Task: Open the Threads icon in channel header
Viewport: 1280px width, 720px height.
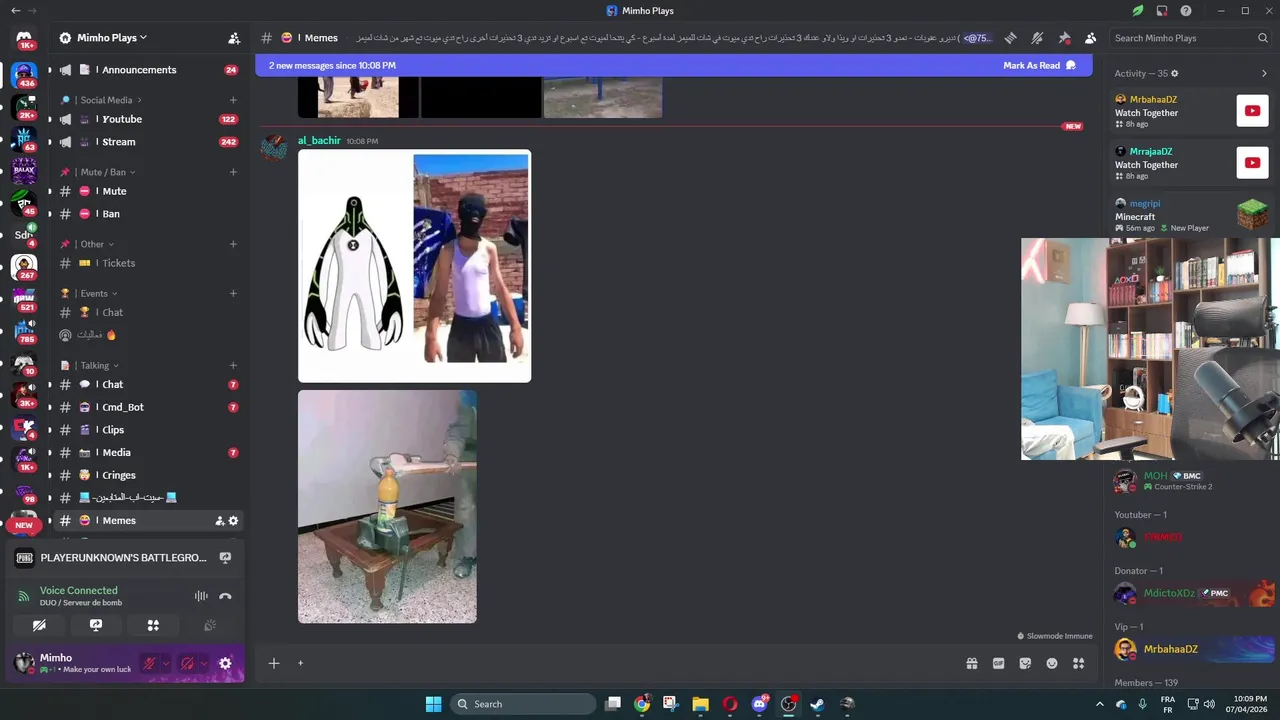Action: point(1011,38)
